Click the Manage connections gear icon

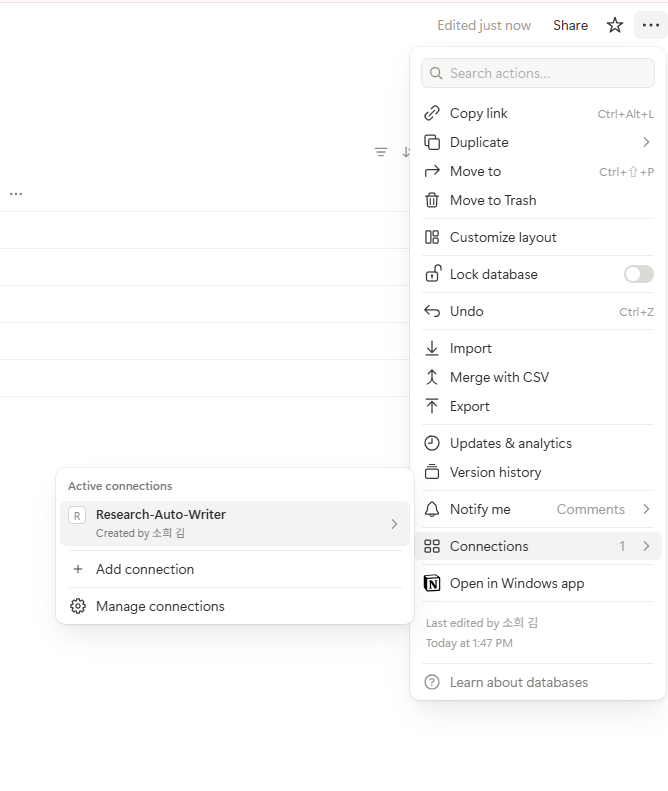click(78, 606)
